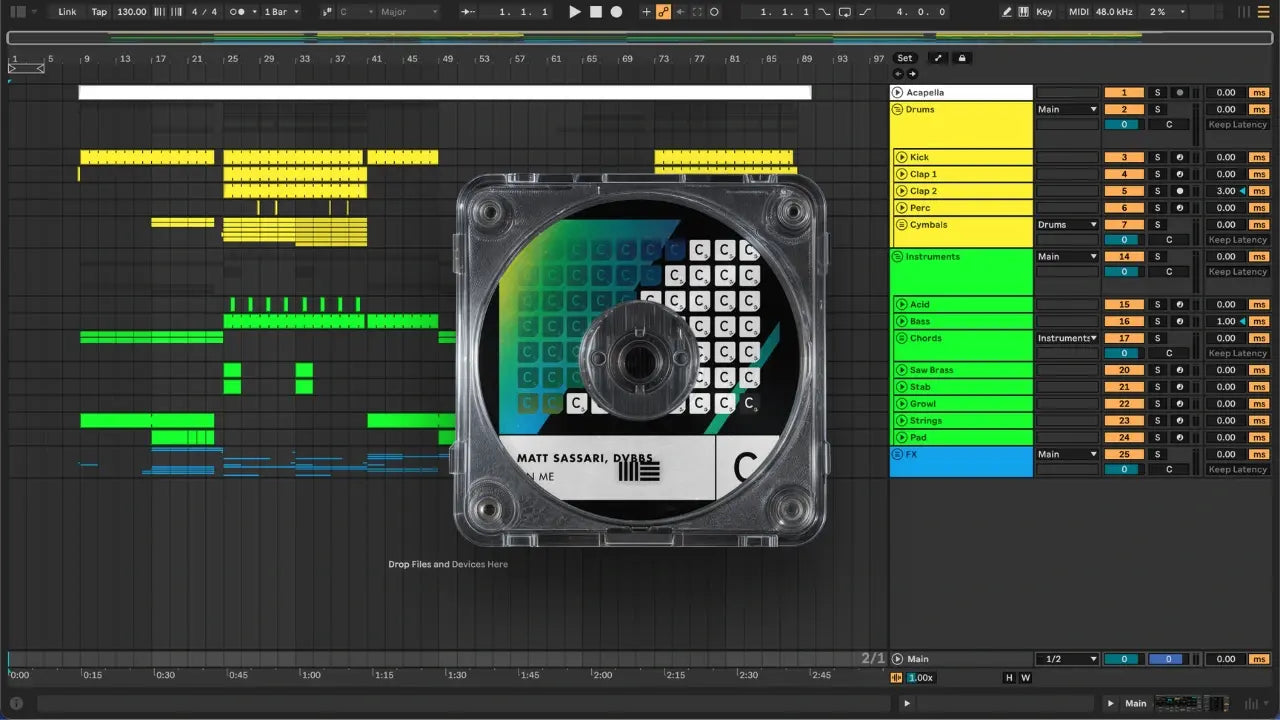Click the Main track play icon
Image resolution: width=1280 pixels, height=720 pixels.
click(898, 659)
